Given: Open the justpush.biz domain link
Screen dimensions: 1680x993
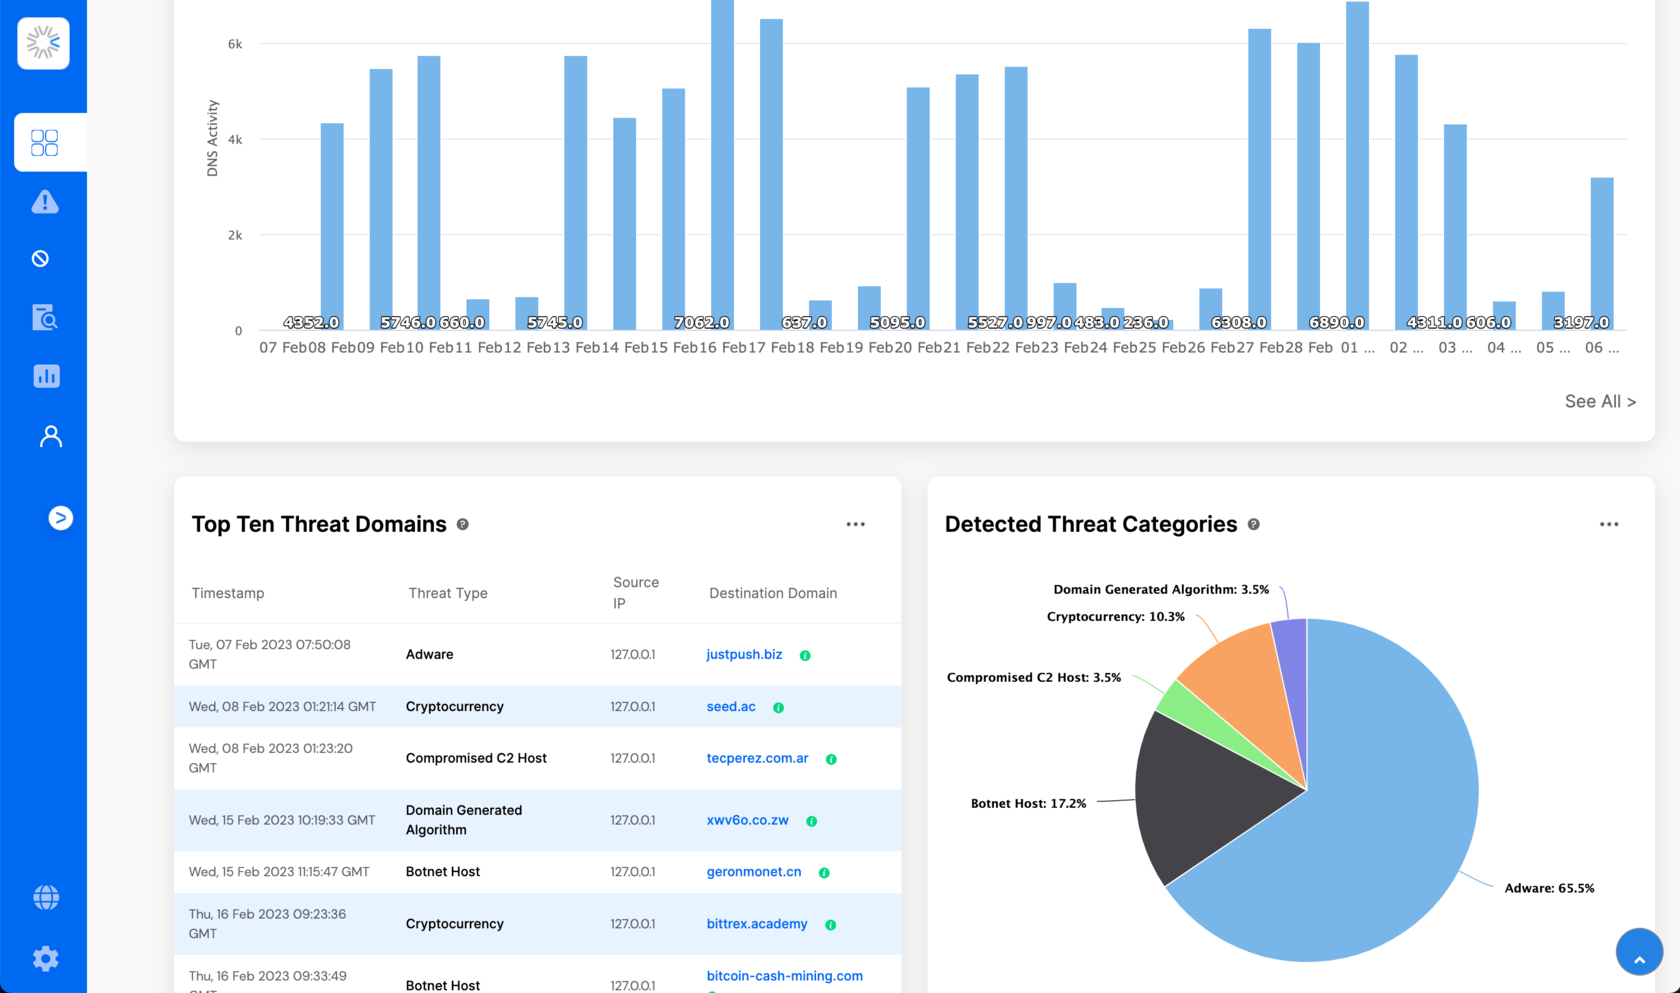Looking at the screenshot, I should (744, 654).
